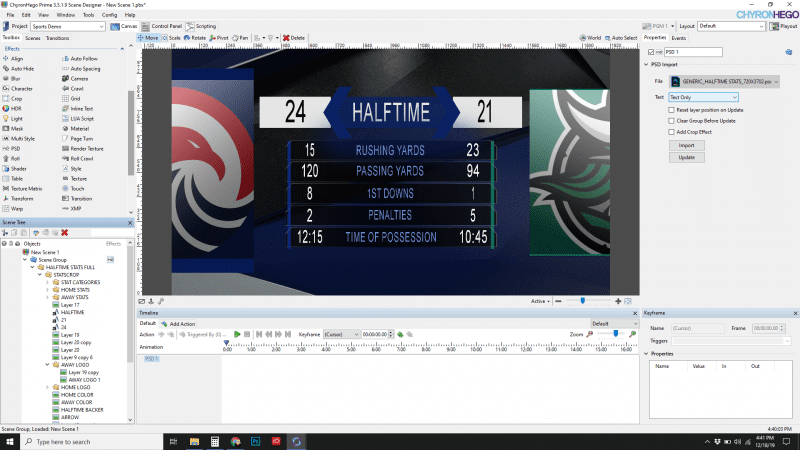Image resolution: width=800 pixels, height=450 pixels.
Task: Click the Update button
Action: coord(685,157)
